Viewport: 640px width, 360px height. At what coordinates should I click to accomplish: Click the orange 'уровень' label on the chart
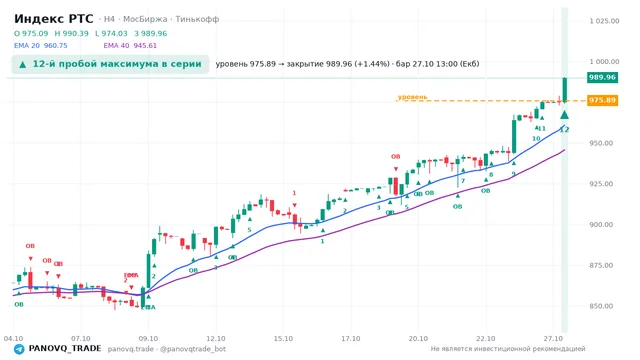(x=412, y=97)
